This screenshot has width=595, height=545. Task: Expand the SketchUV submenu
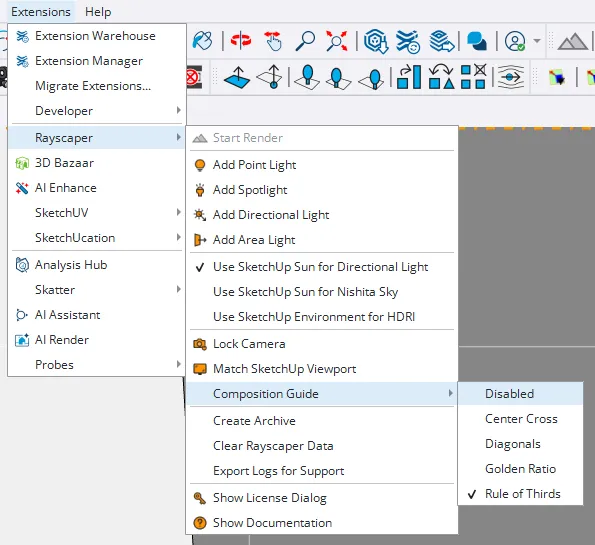(x=97, y=213)
